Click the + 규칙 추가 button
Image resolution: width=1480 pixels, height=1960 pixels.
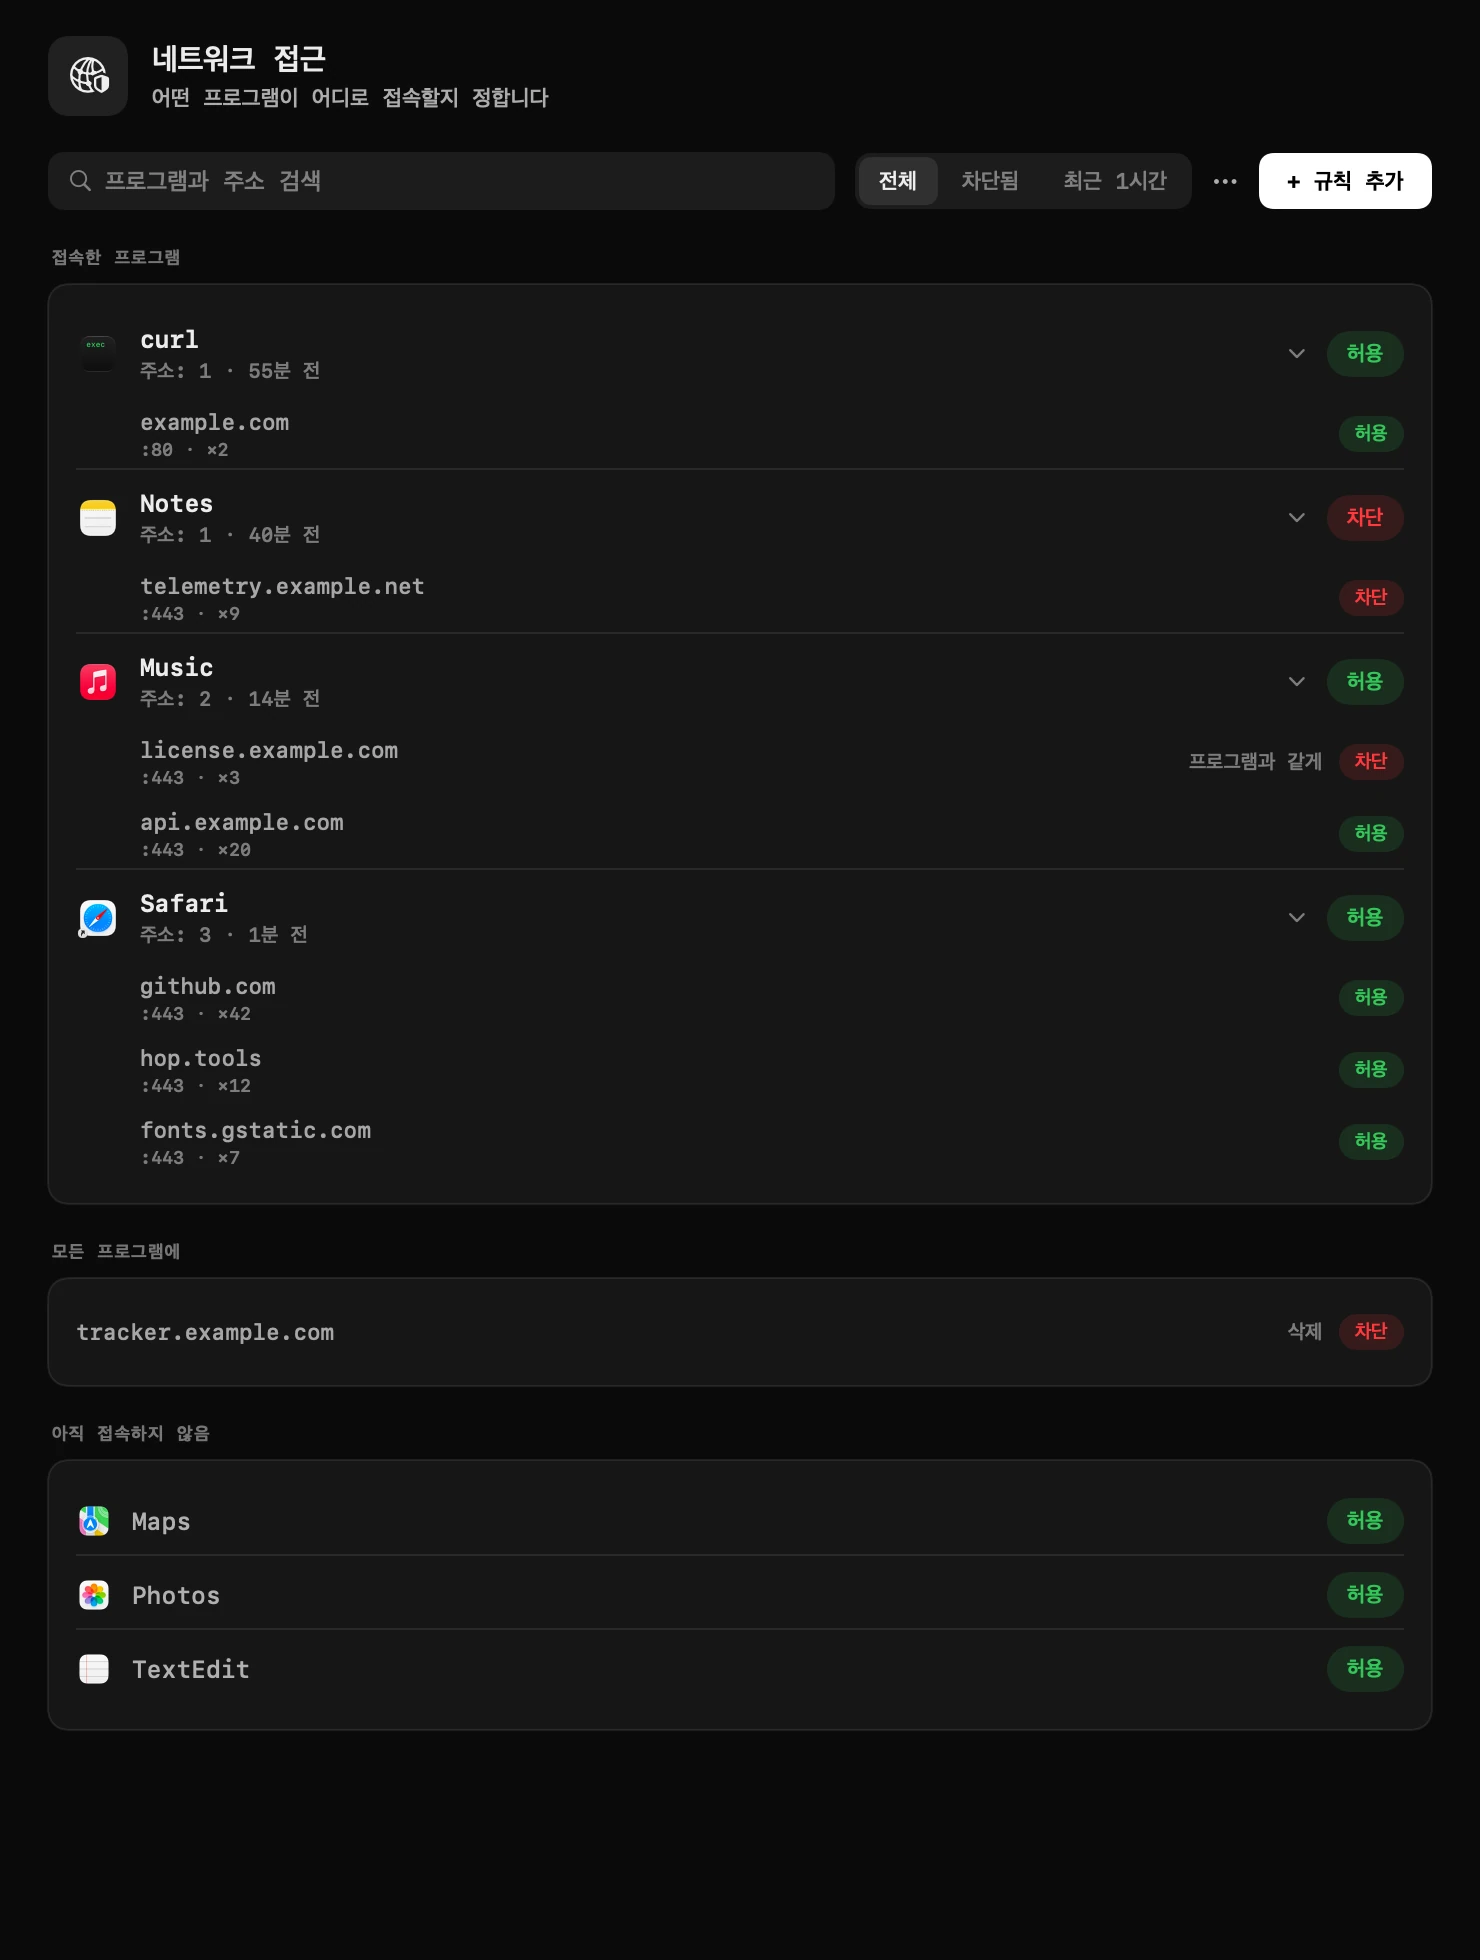click(1345, 181)
